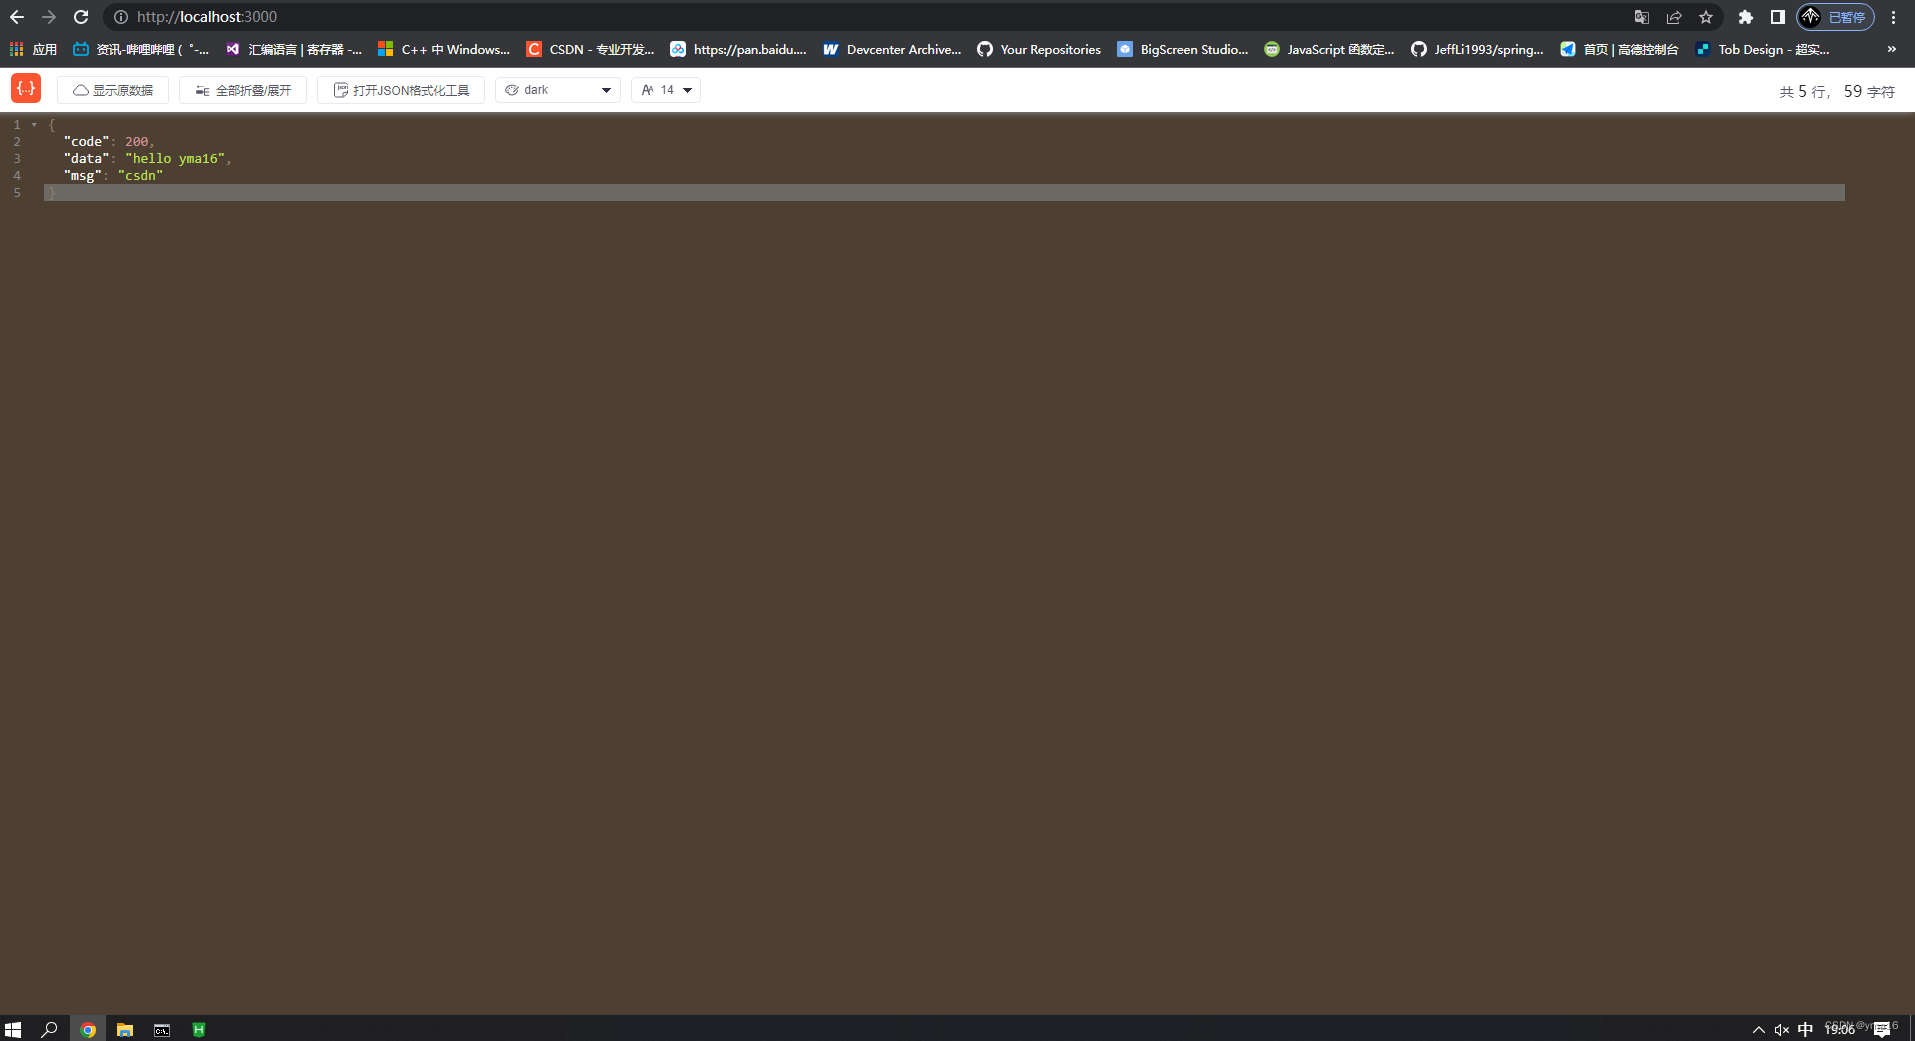Bookmark this page with the star icon
This screenshot has height=1041, width=1915.
click(x=1706, y=17)
